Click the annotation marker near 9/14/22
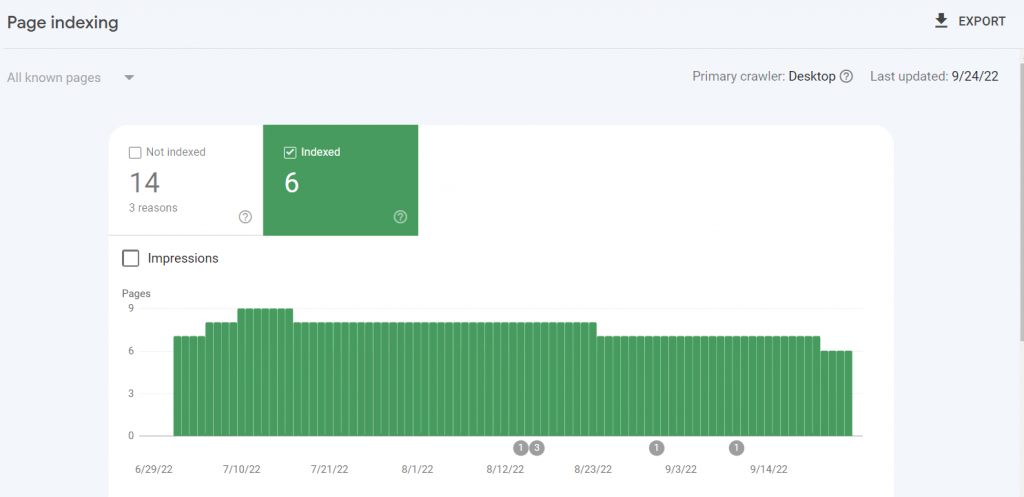 click(x=736, y=448)
